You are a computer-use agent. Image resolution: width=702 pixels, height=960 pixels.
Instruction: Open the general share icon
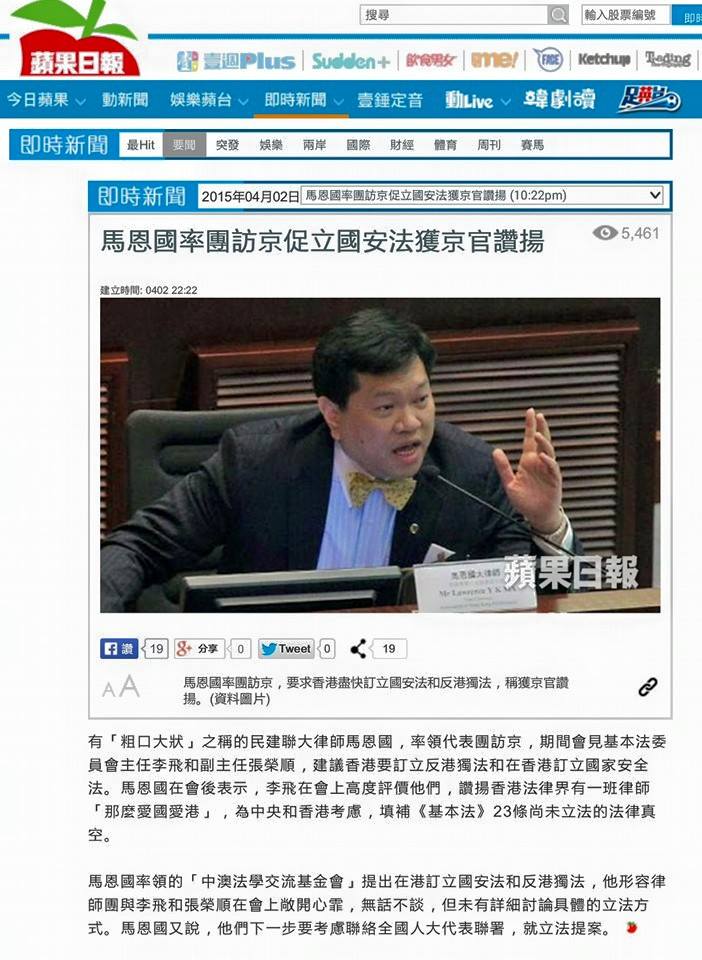pos(359,649)
